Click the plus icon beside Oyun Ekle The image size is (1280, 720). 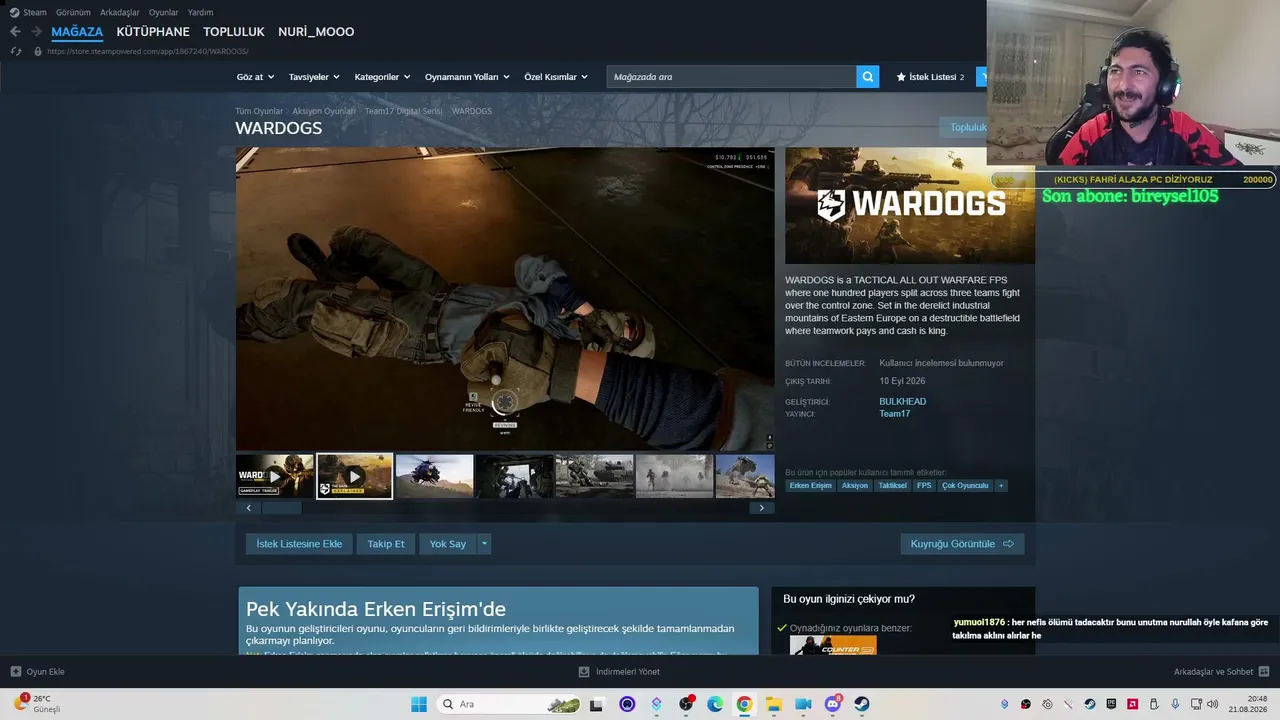pos(15,672)
